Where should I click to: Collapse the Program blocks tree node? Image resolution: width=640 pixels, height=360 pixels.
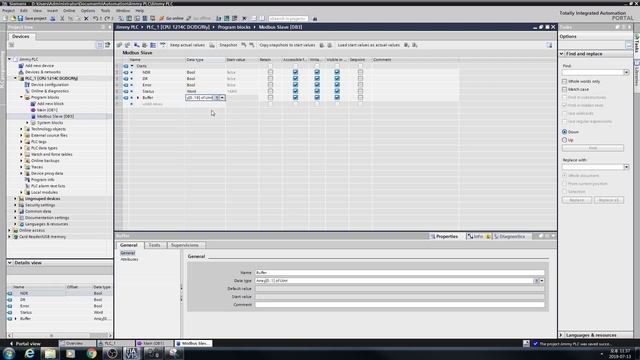[22, 97]
